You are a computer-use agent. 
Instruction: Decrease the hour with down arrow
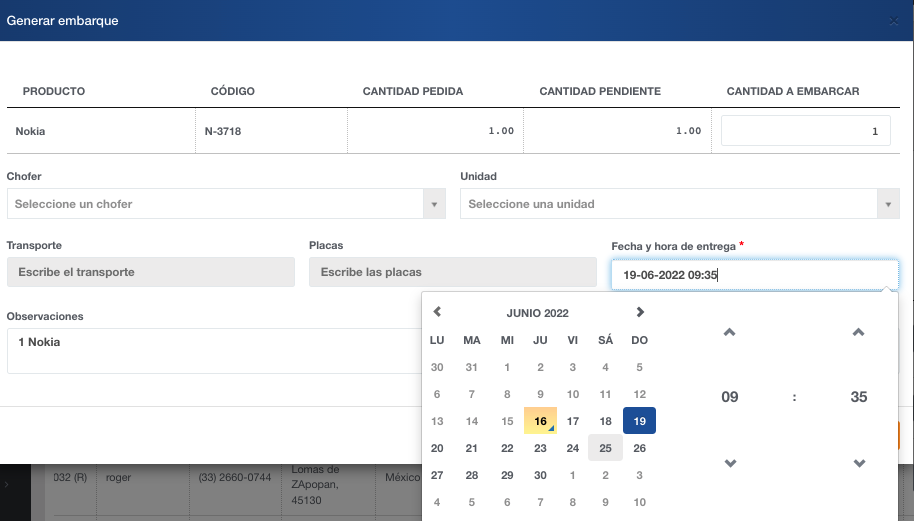(x=730, y=463)
